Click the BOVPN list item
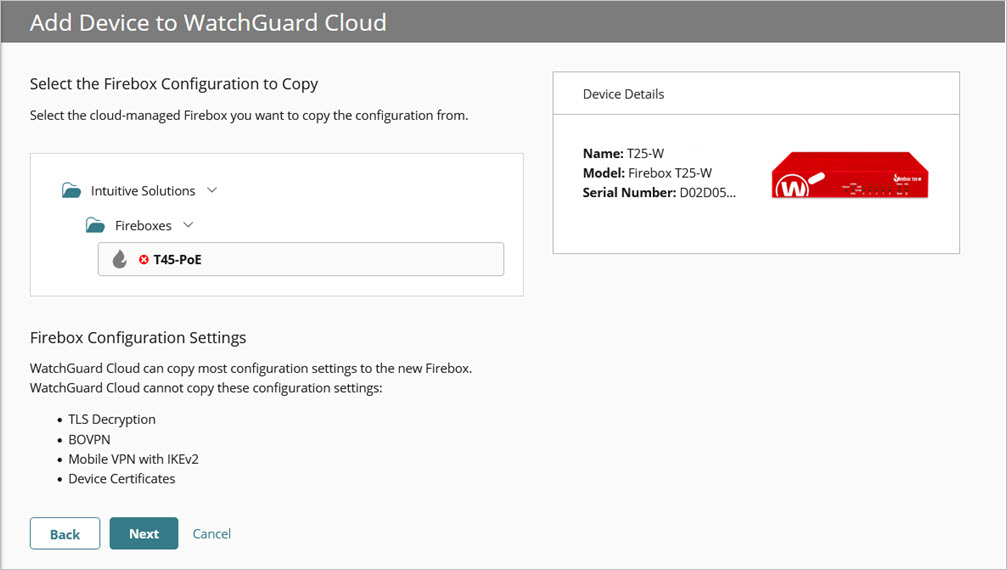The image size is (1007, 570). [89, 440]
